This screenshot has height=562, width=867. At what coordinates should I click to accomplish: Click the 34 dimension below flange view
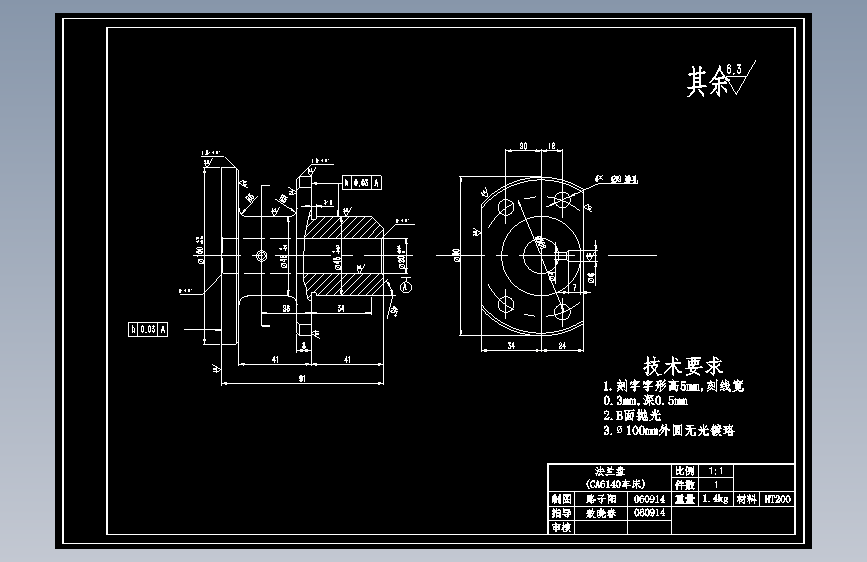(x=511, y=346)
